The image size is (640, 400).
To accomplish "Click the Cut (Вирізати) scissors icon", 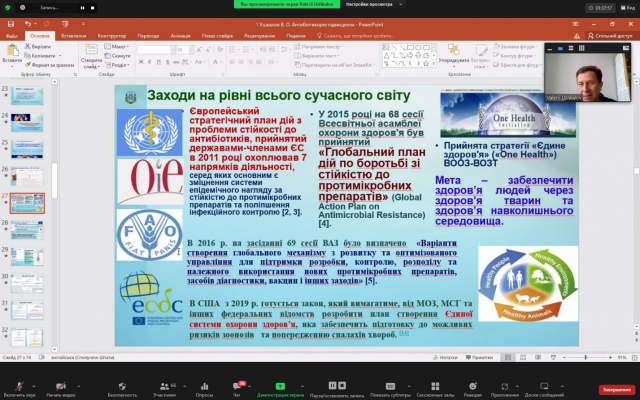I will pyautogui.click(x=28, y=47).
